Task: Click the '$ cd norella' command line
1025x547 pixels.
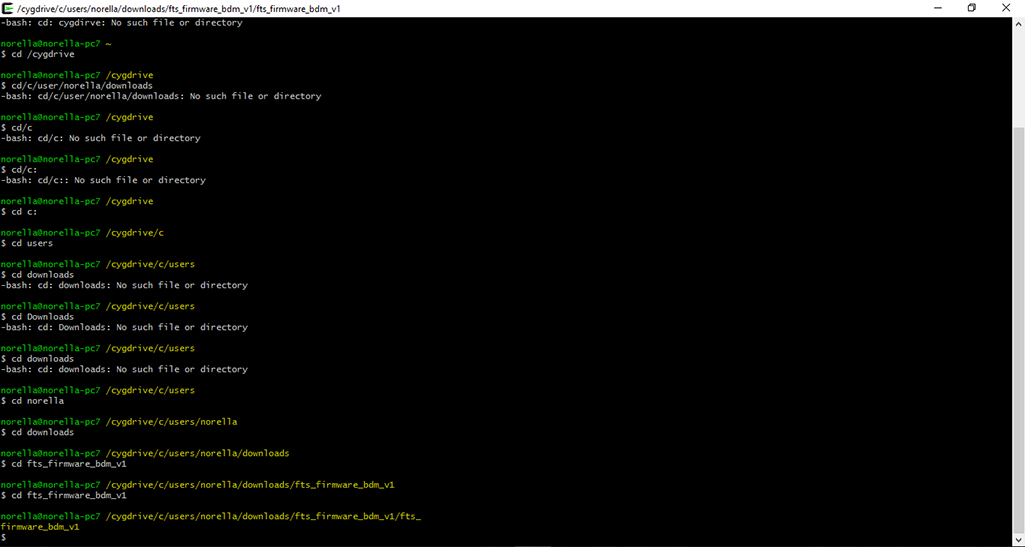Action: tap(33, 401)
